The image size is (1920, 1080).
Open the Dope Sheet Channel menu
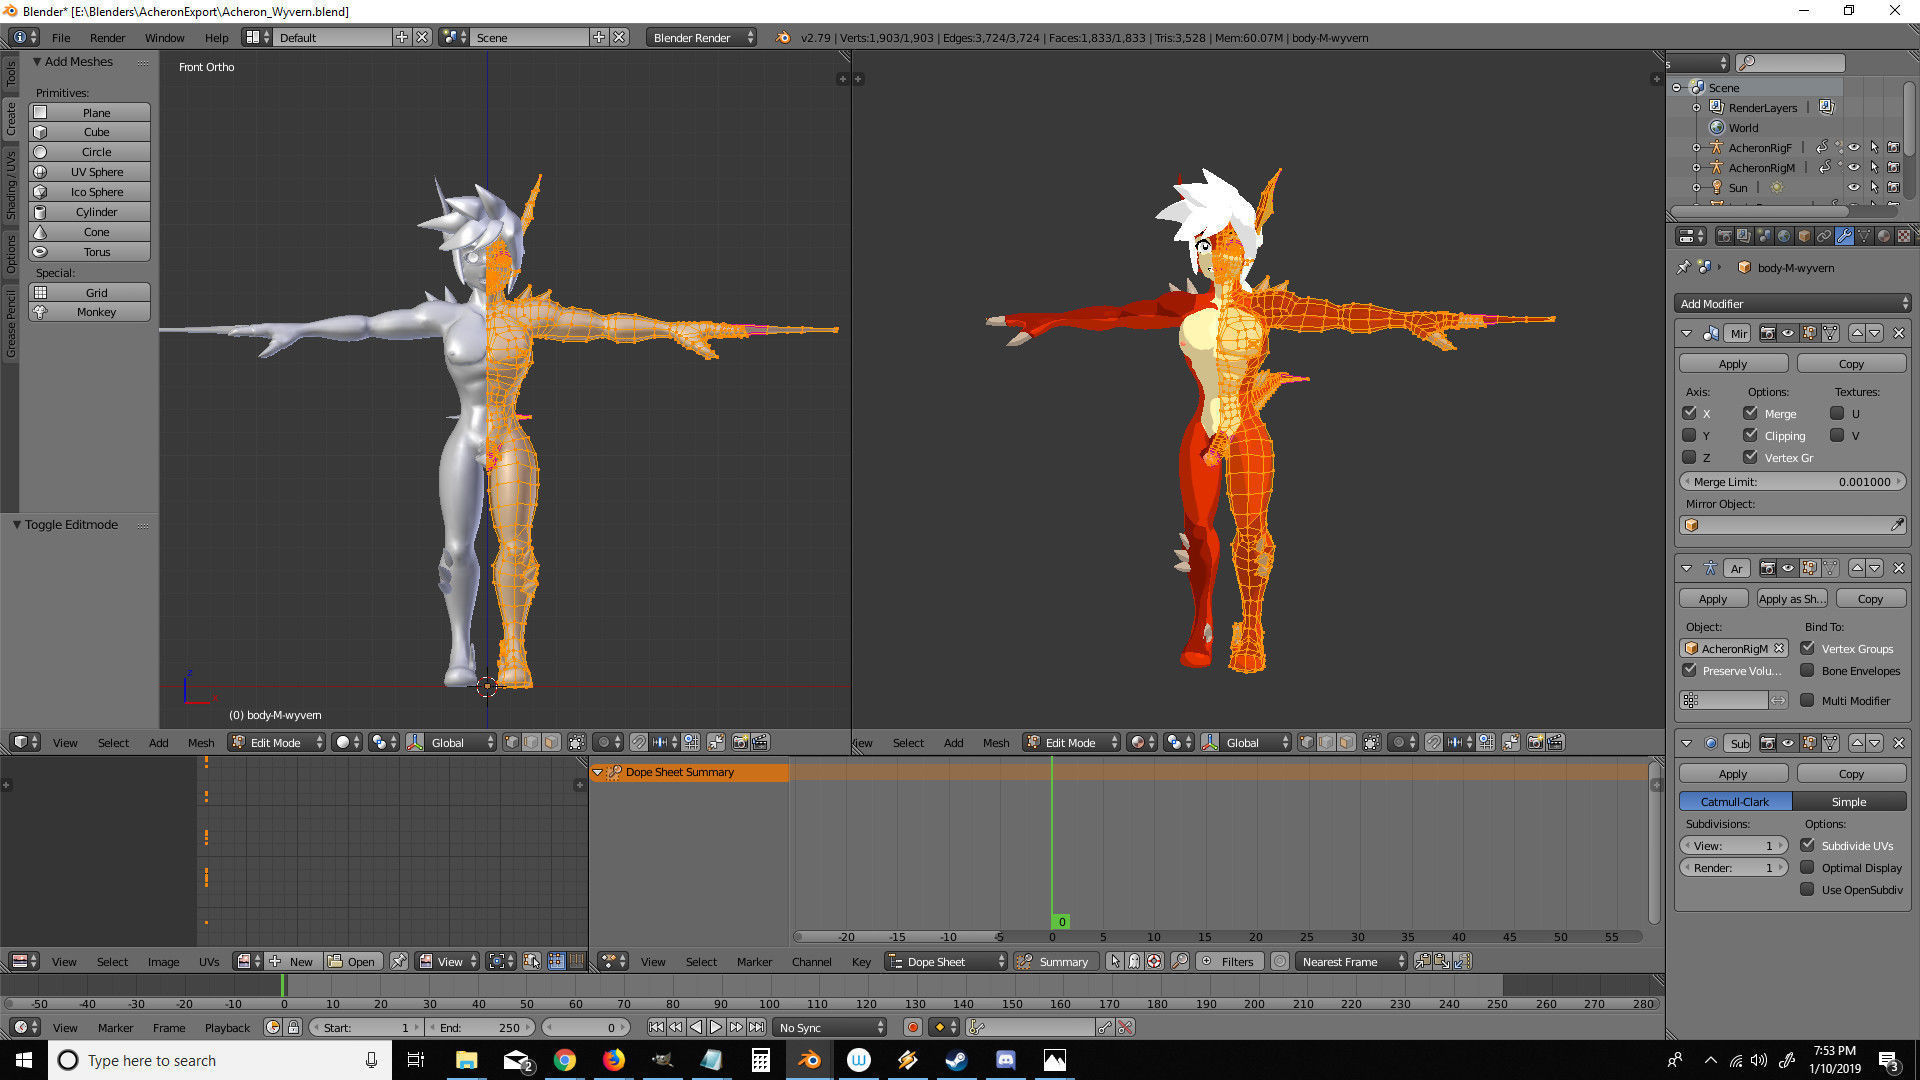[x=811, y=961]
